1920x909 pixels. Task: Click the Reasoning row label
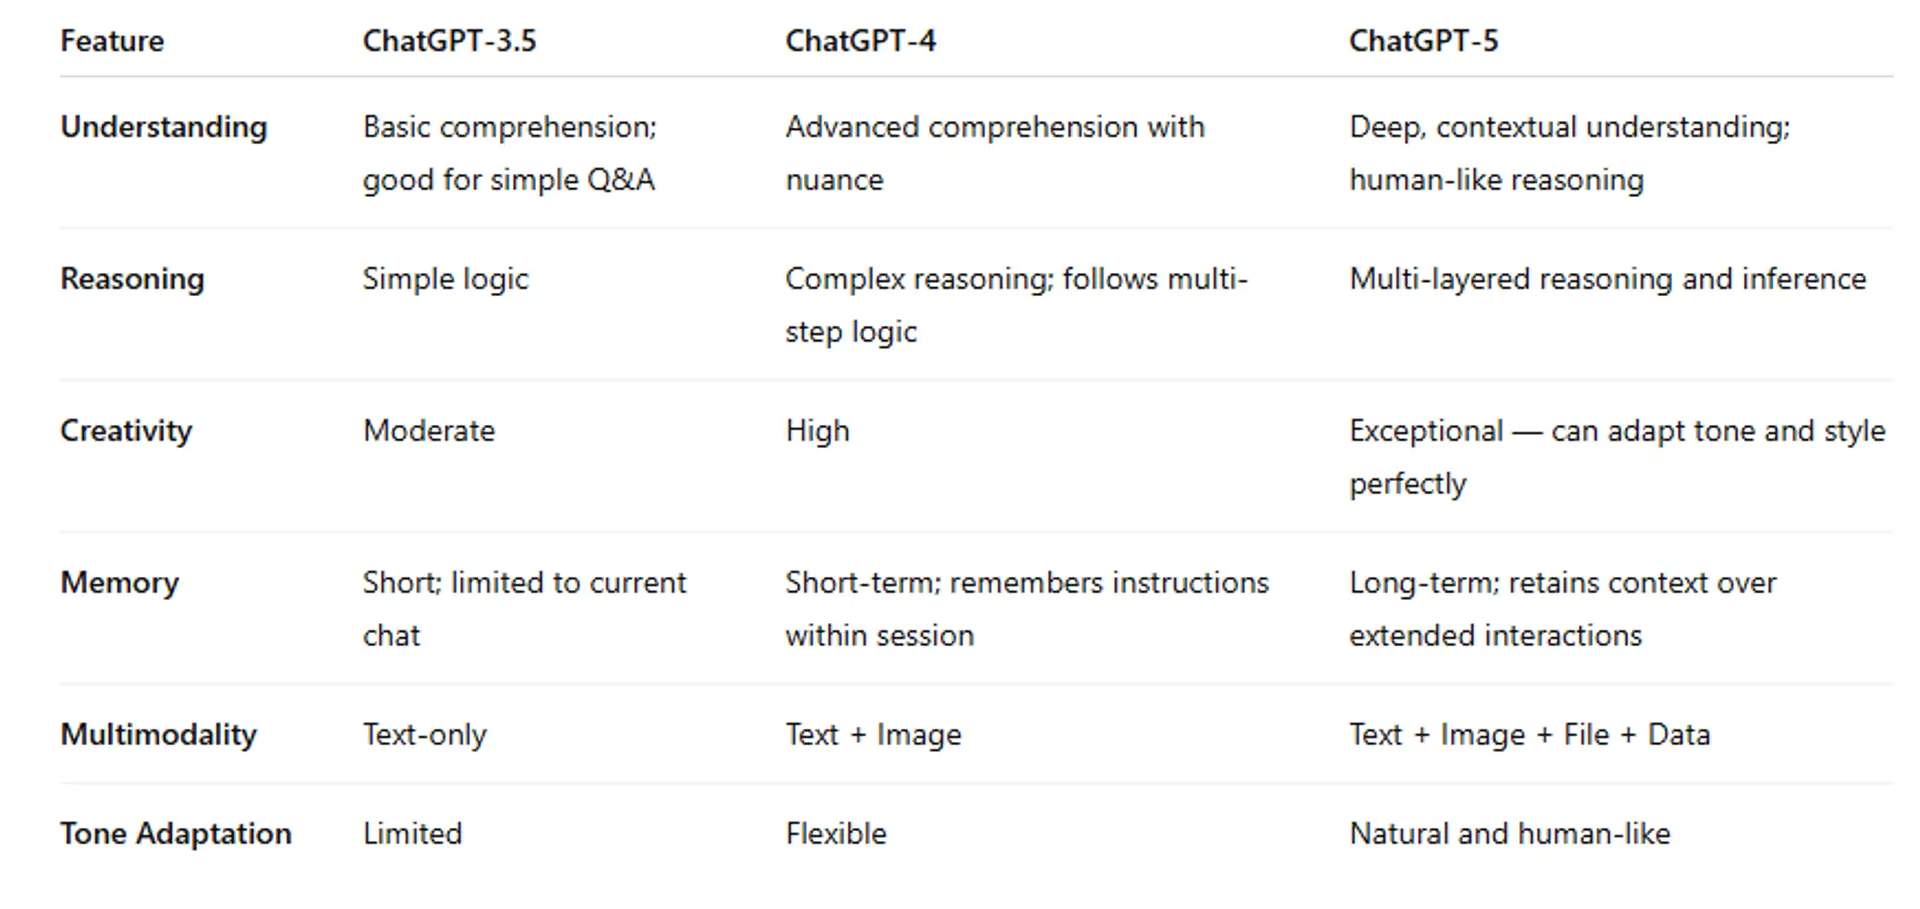point(132,279)
